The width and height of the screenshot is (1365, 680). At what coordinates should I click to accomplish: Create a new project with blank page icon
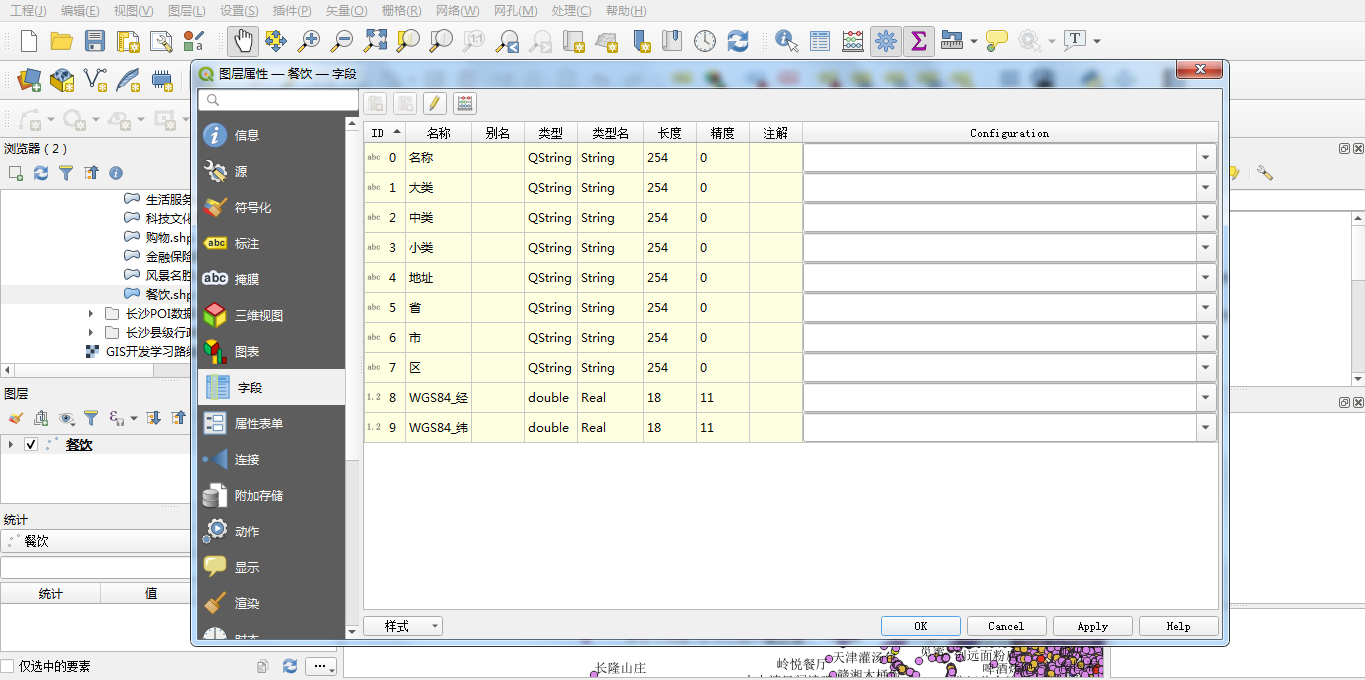click(29, 41)
